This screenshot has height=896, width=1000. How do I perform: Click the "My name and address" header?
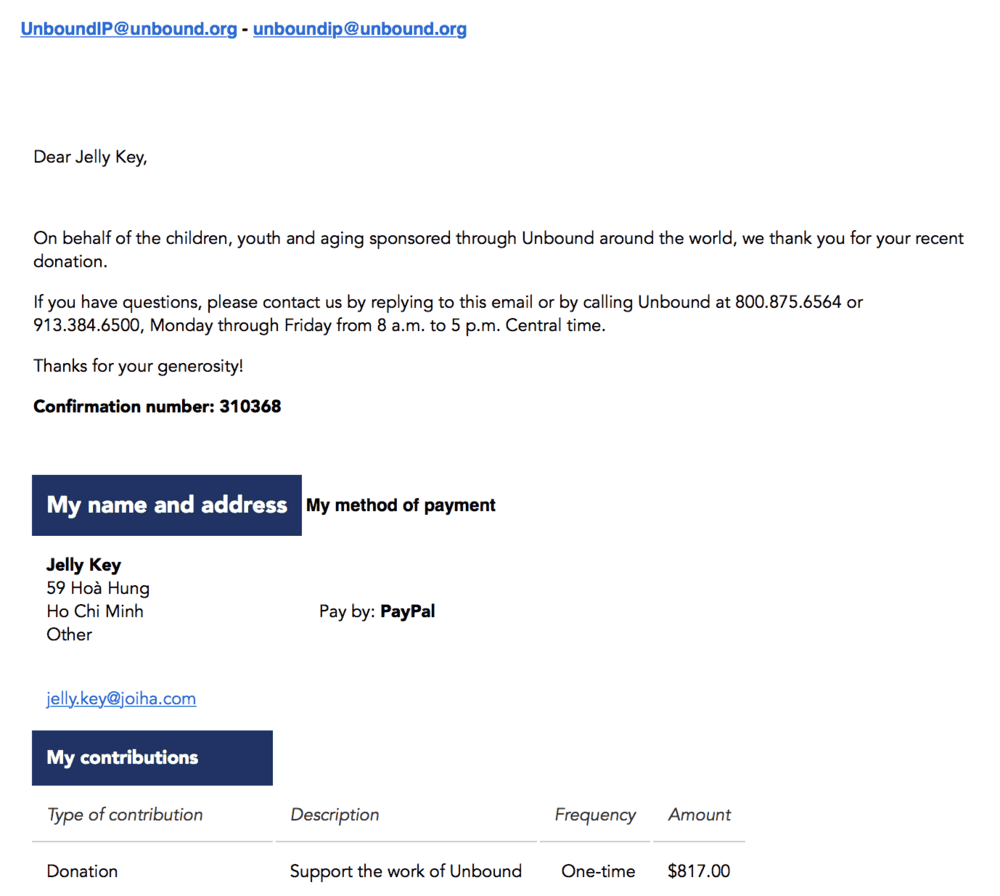pyautogui.click(x=167, y=505)
